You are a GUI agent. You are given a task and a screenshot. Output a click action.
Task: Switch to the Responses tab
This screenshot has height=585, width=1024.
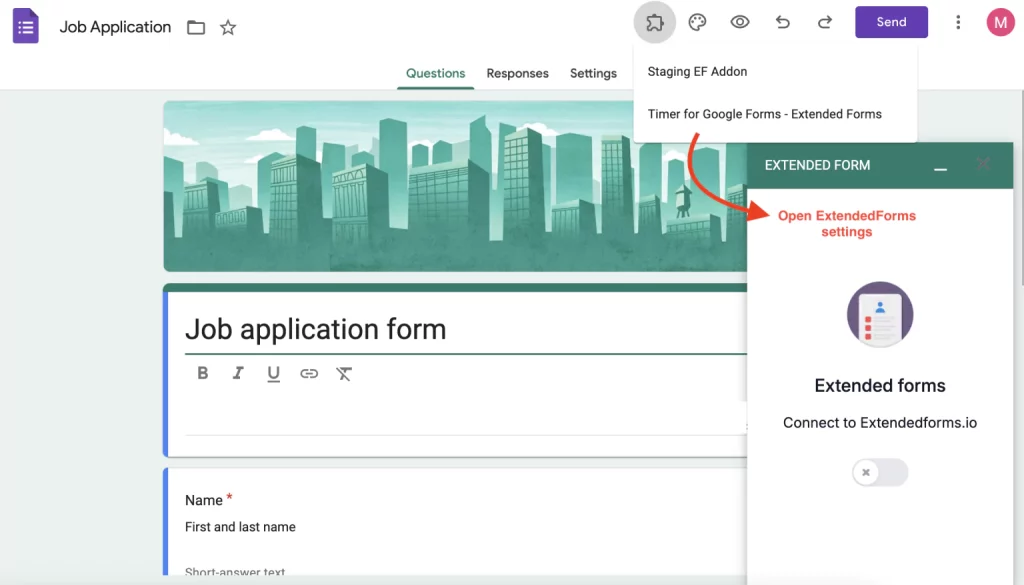(x=517, y=73)
